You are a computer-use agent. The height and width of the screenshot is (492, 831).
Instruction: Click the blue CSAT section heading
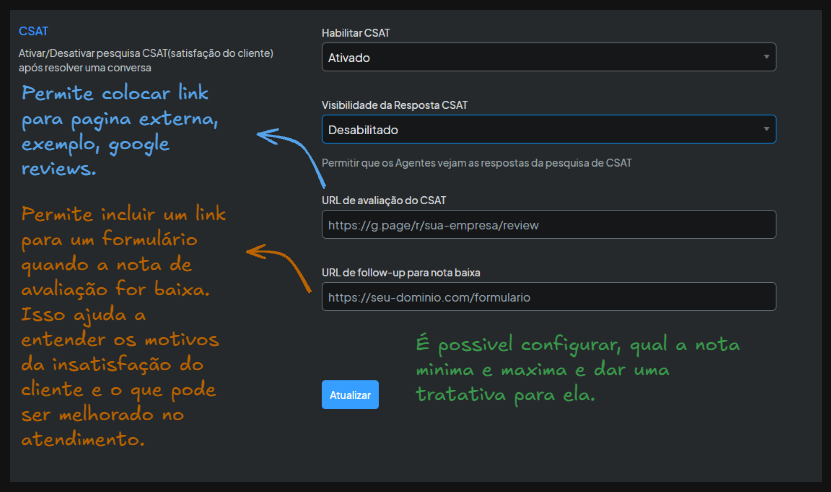(x=33, y=31)
